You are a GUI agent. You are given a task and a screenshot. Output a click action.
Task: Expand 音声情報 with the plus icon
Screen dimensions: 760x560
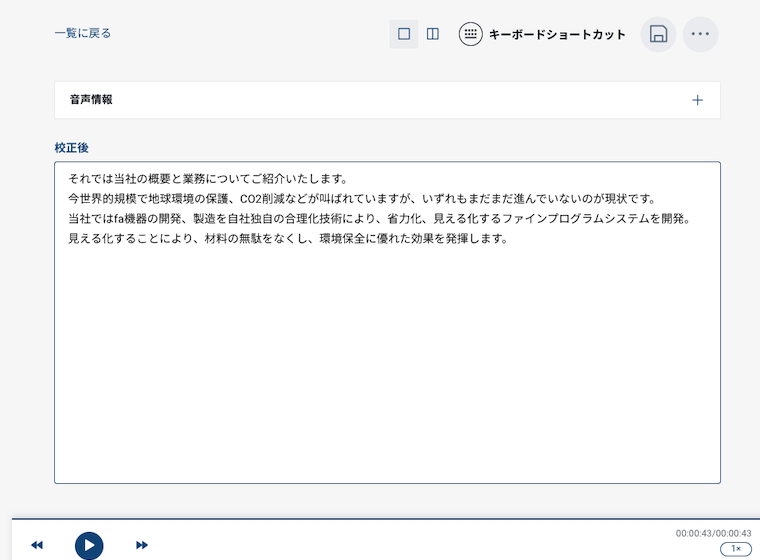click(x=697, y=100)
